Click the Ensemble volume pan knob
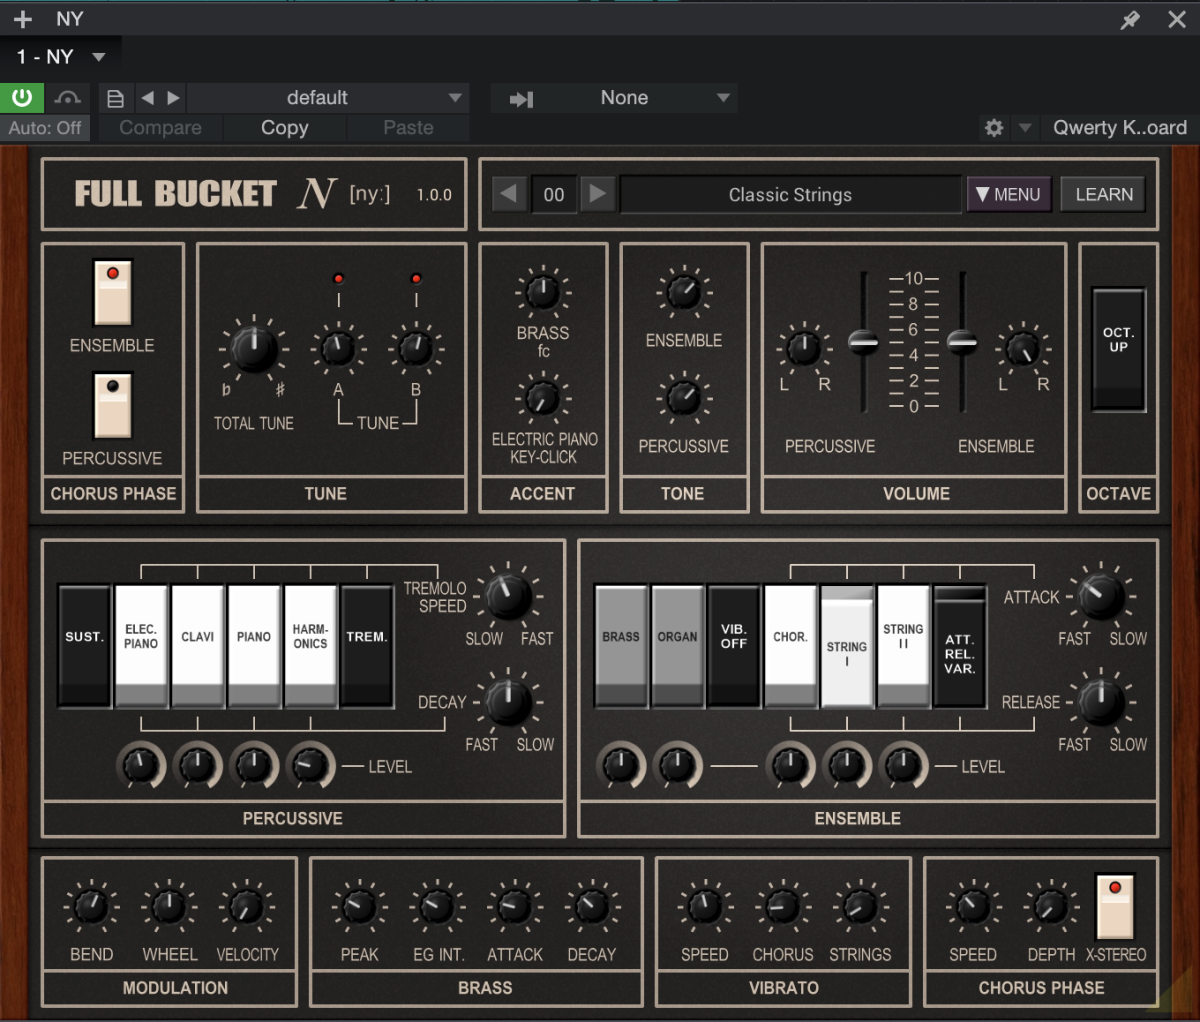Screen dimensions: 1200x1022 pyautogui.click(x=1022, y=348)
